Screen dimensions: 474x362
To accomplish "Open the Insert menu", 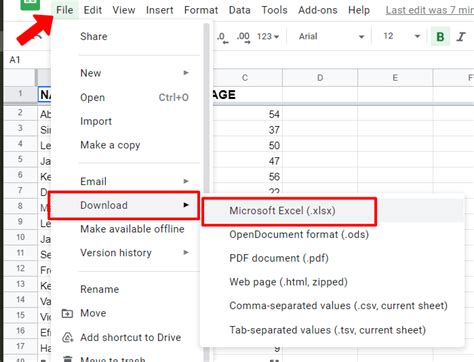I will tap(159, 10).
